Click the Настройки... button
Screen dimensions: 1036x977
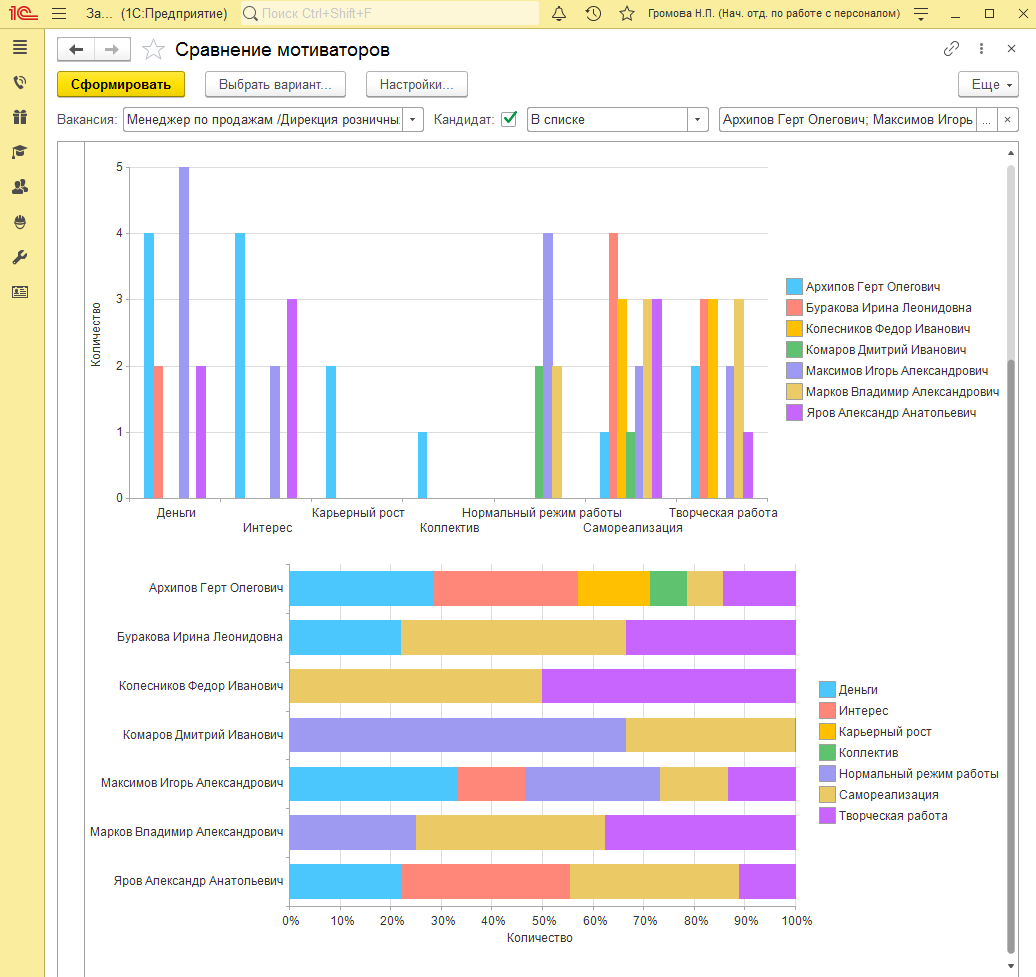[x=417, y=85]
